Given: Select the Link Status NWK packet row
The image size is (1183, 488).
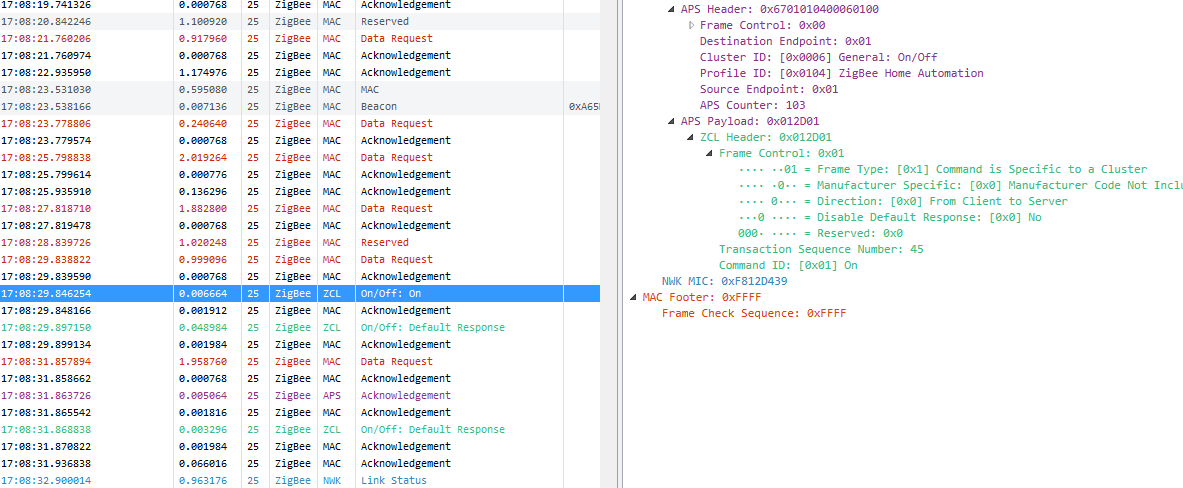Looking at the screenshot, I should (300, 481).
